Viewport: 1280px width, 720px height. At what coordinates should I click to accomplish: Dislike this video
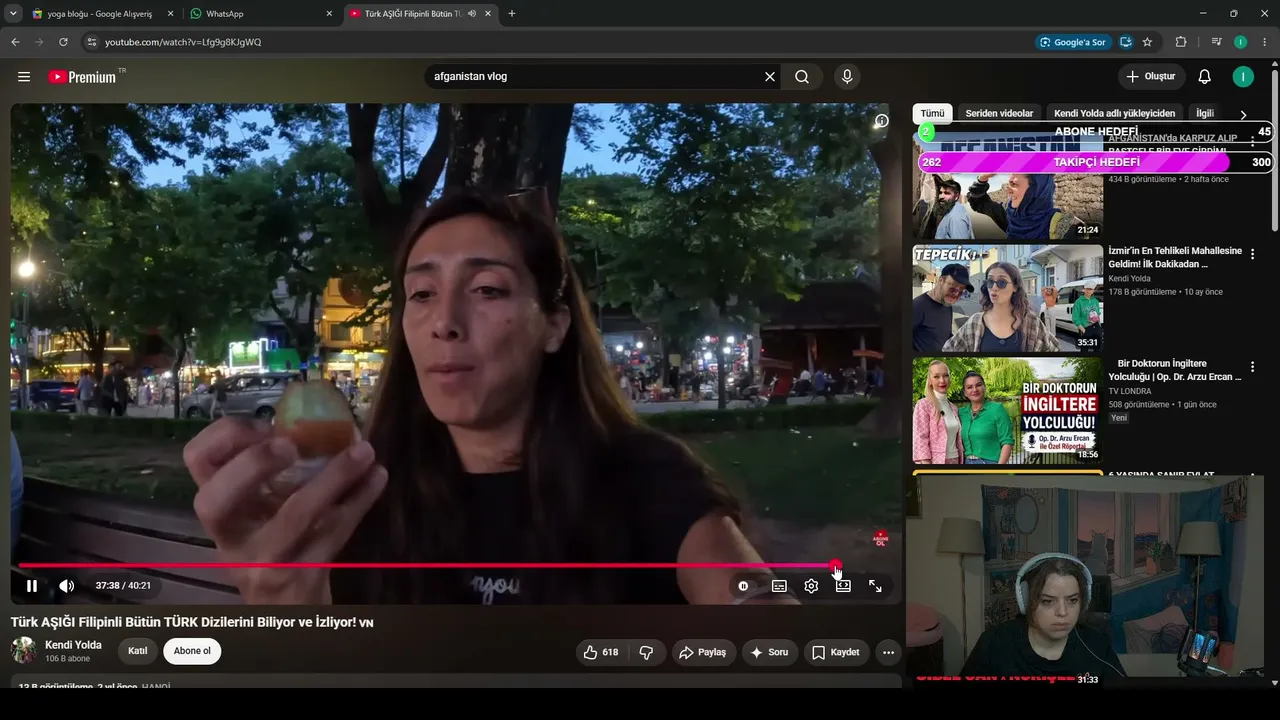[x=646, y=652]
